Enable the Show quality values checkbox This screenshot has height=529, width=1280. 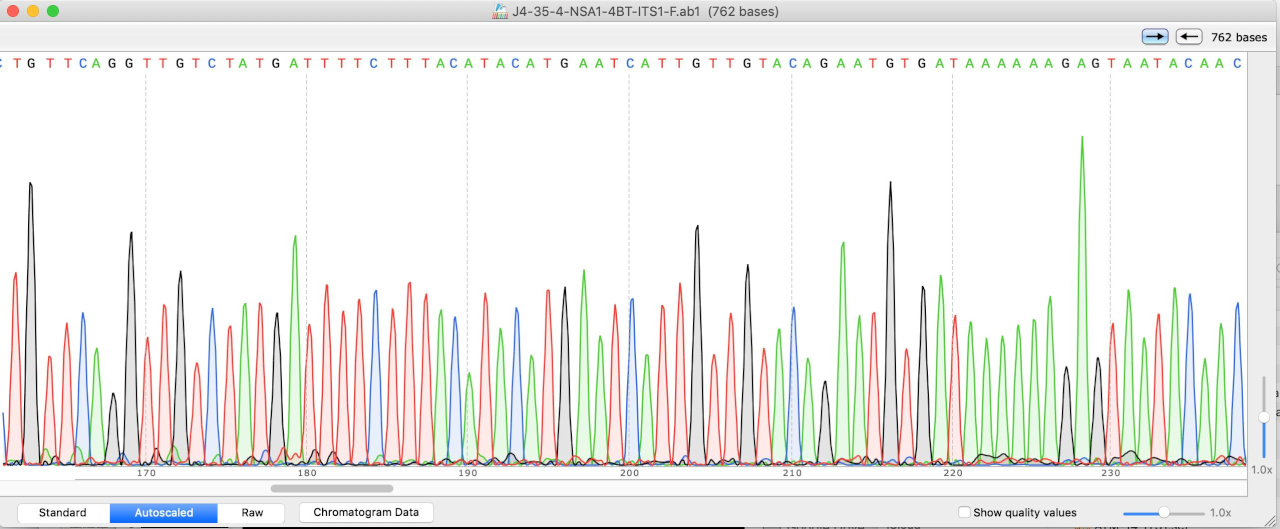[x=964, y=513]
